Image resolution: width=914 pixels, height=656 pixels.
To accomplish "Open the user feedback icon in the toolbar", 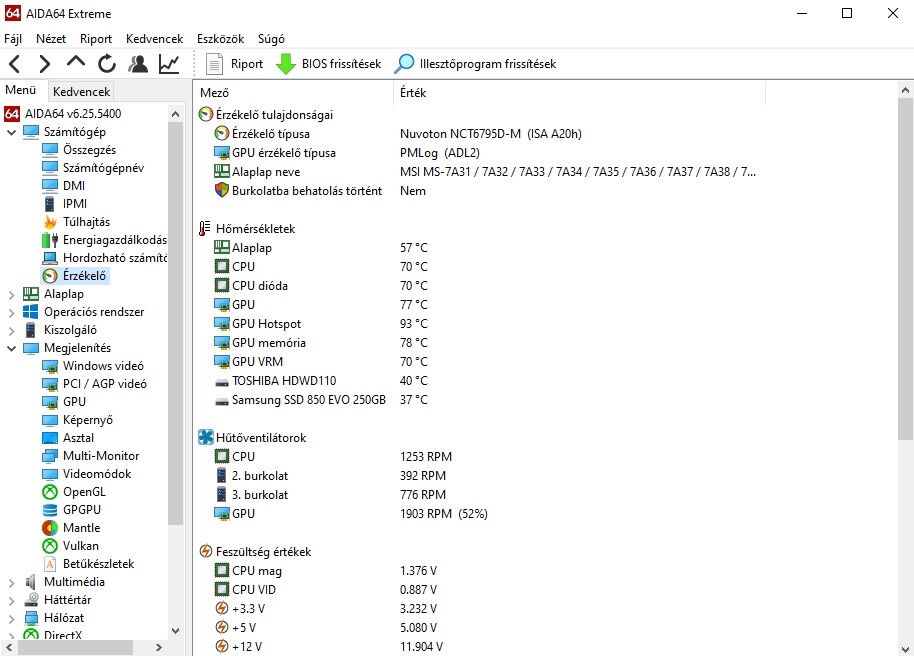I will pyautogui.click(x=138, y=64).
